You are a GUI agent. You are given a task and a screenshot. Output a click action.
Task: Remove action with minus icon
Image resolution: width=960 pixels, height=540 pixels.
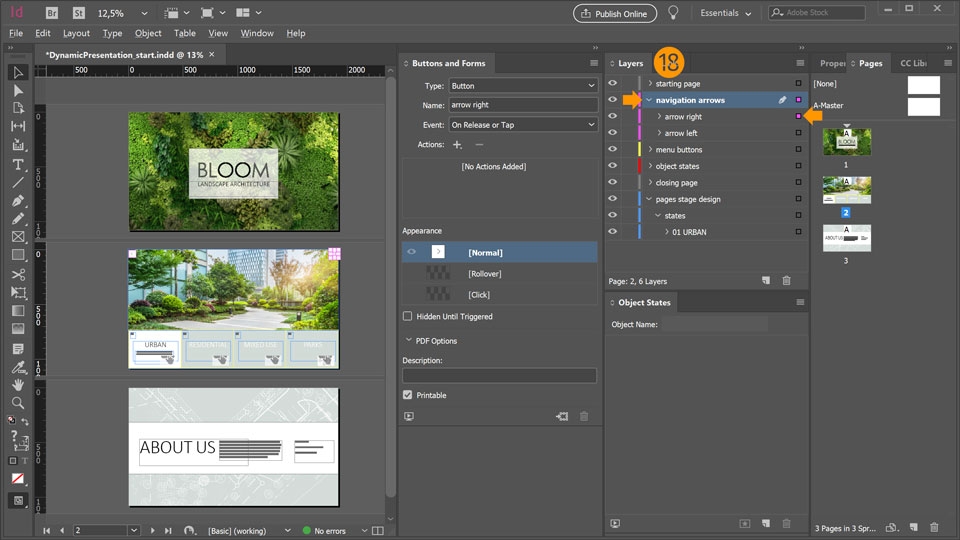[x=479, y=144]
